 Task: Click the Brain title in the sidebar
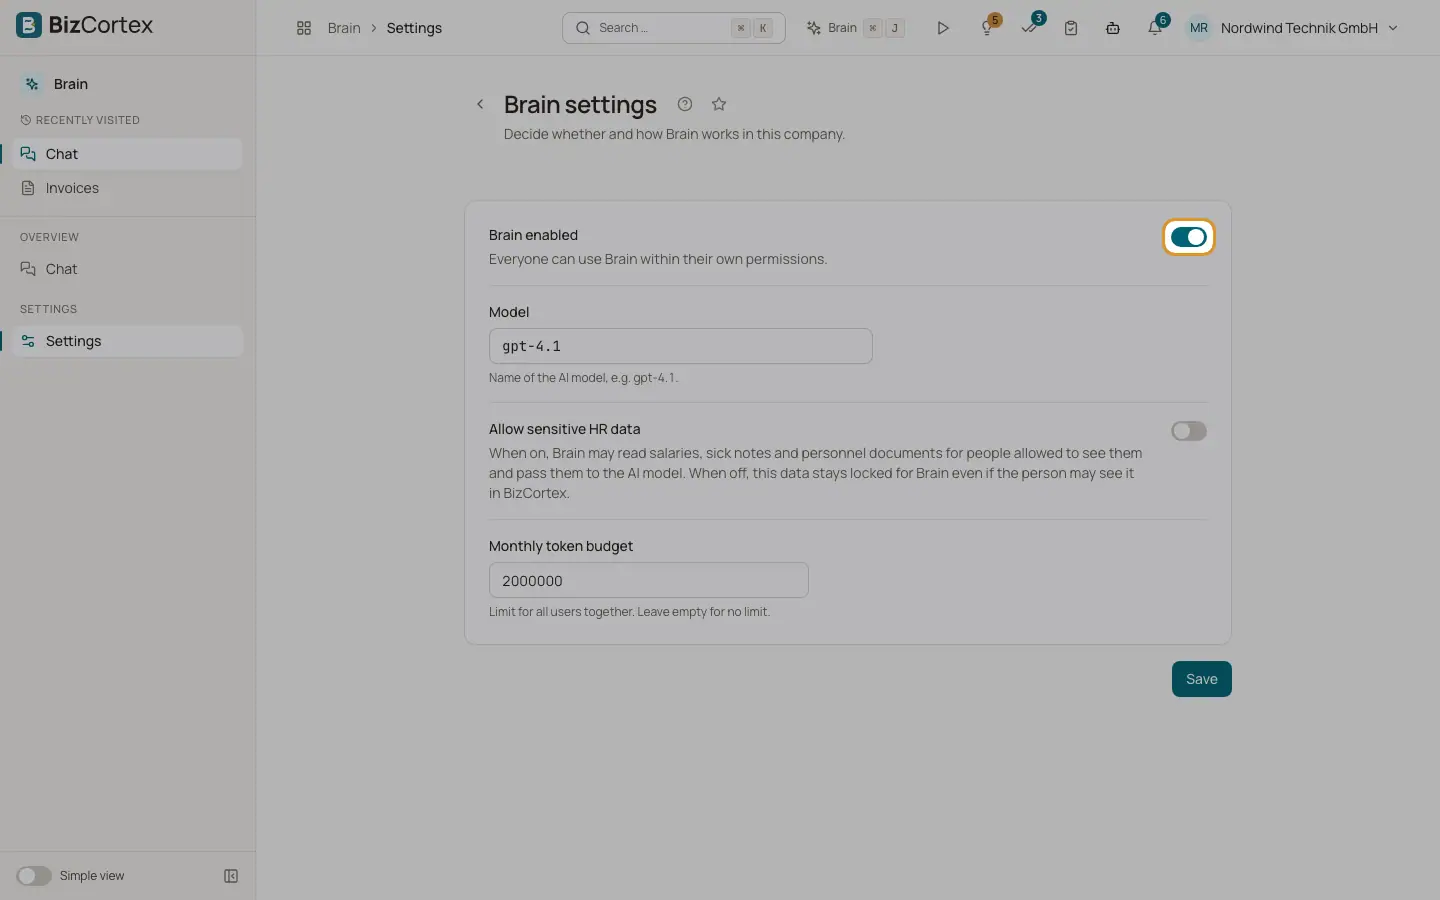click(71, 84)
